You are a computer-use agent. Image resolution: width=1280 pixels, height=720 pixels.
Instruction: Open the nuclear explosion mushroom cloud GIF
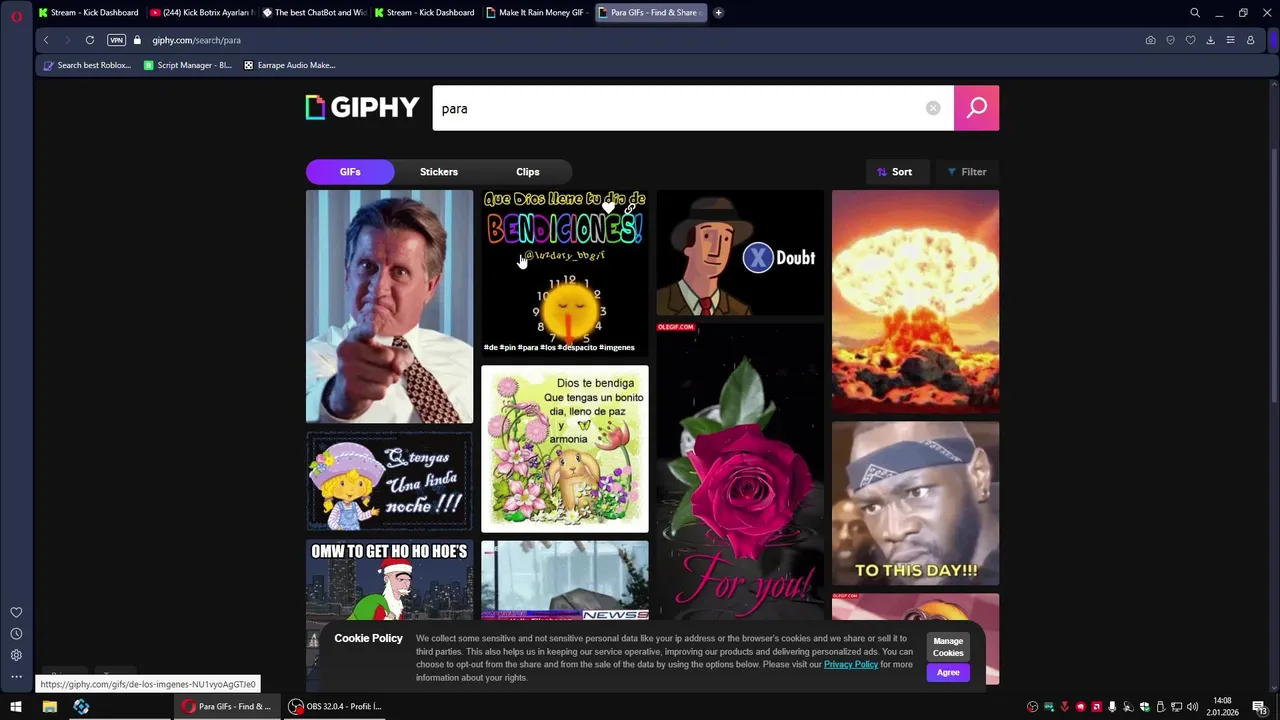915,302
